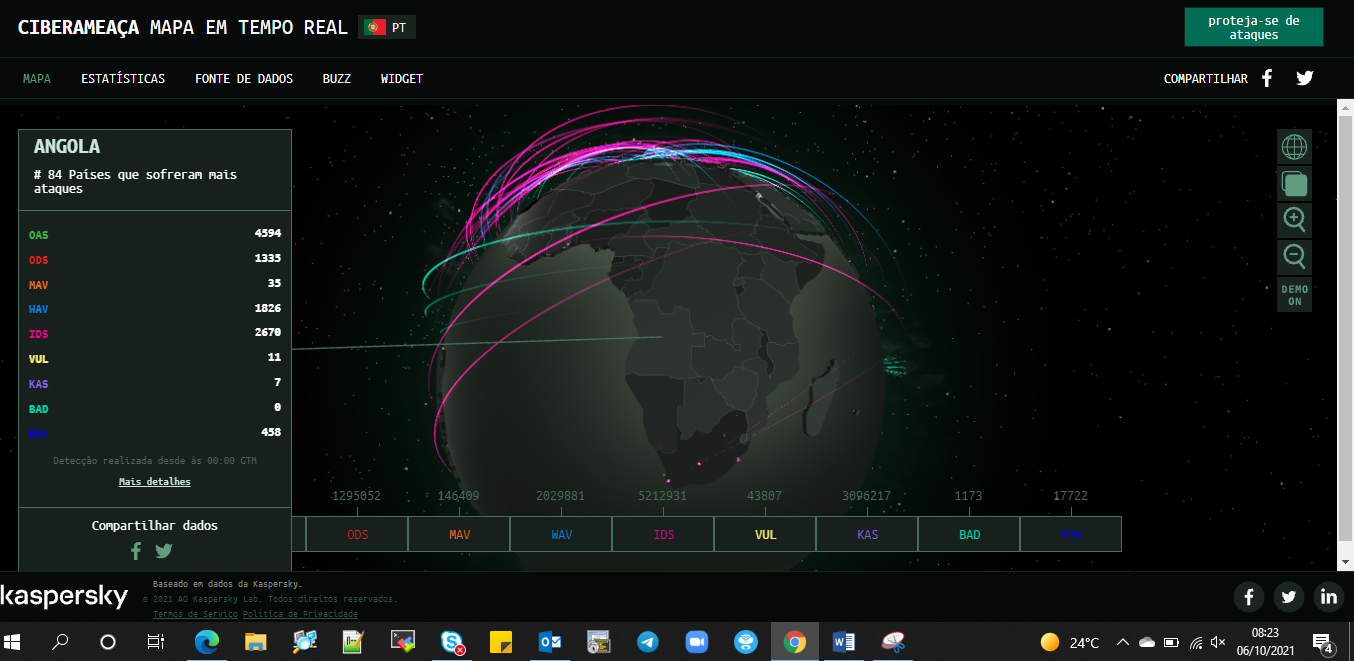Screen dimensions: 1354x661
Task: Open Zoom from the taskbar
Action: 697,642
